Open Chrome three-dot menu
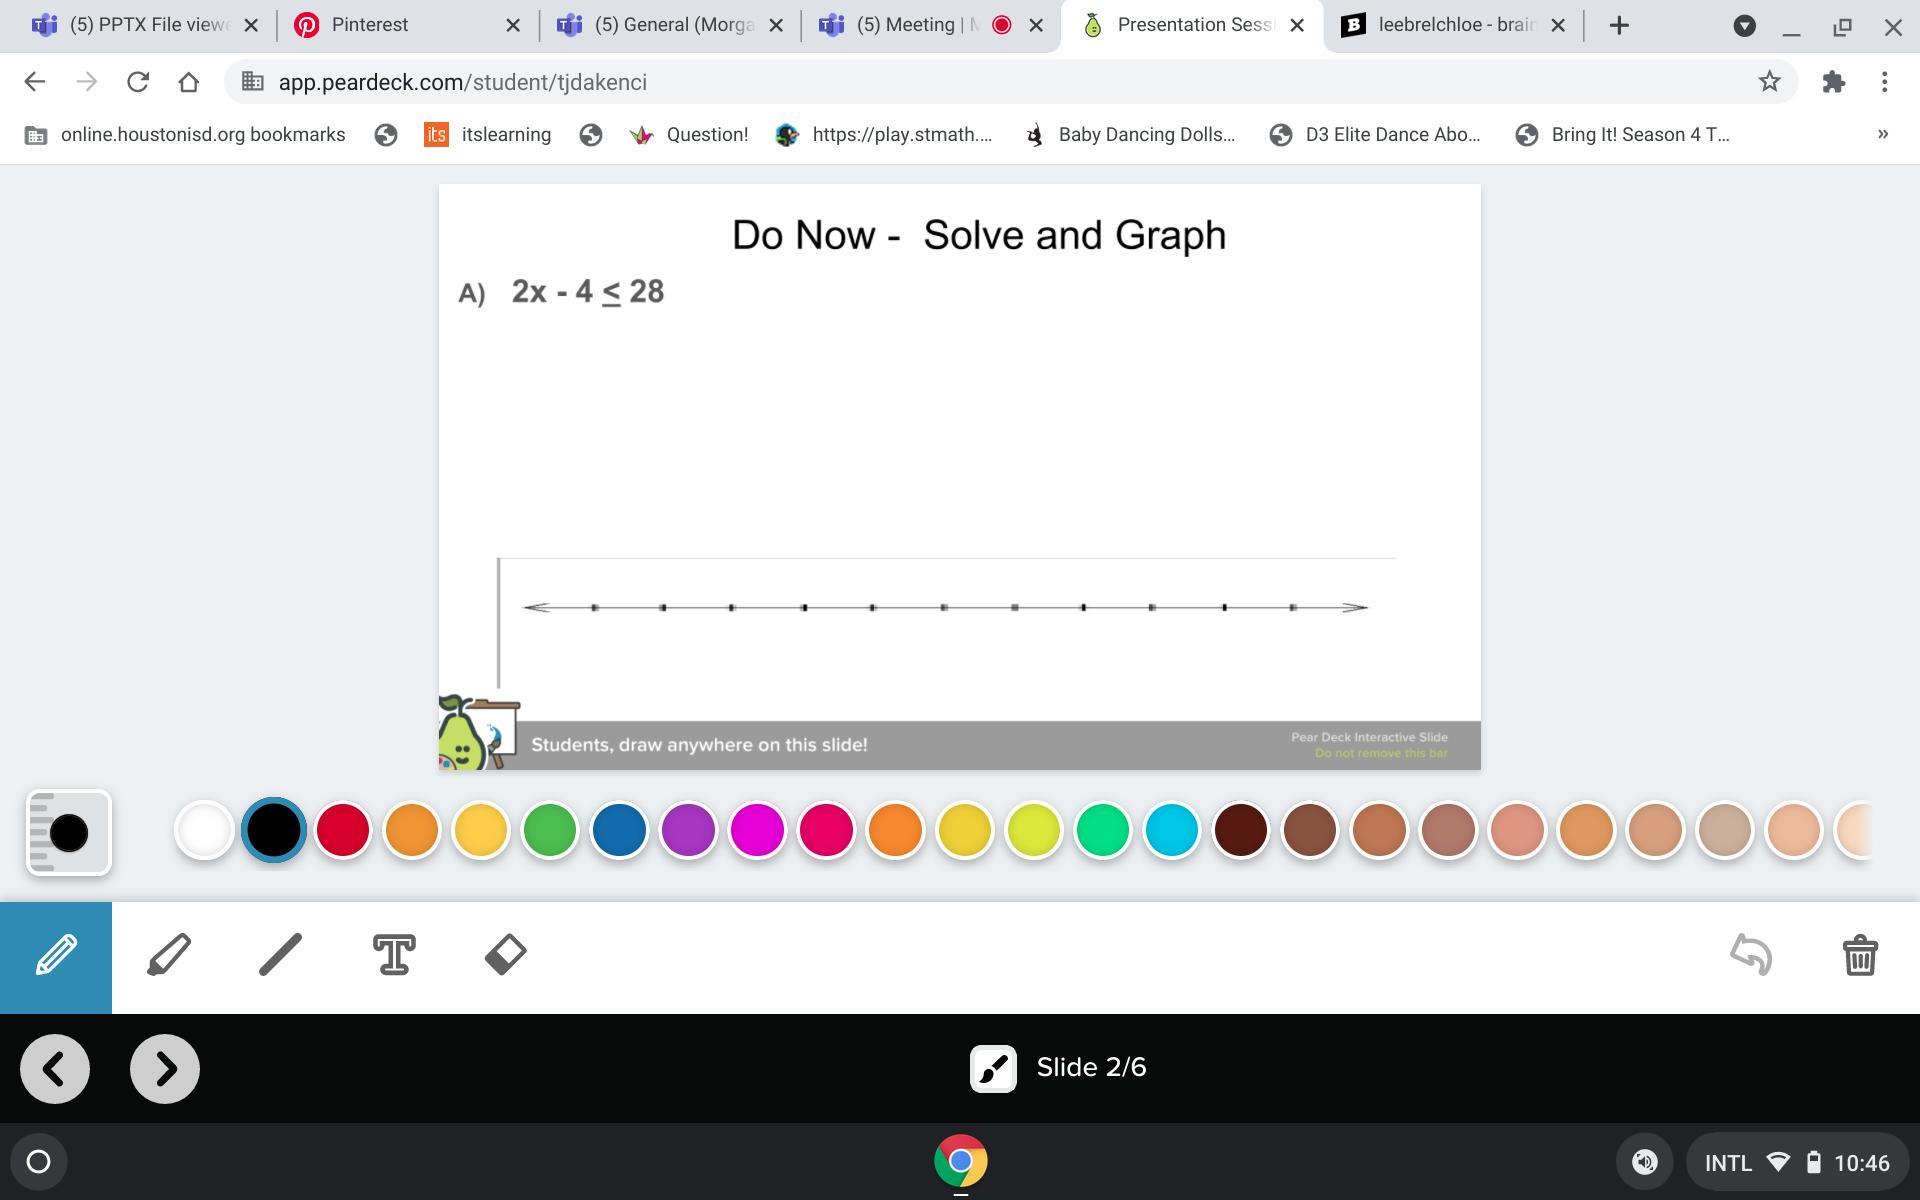The width and height of the screenshot is (1920, 1200). [1884, 82]
